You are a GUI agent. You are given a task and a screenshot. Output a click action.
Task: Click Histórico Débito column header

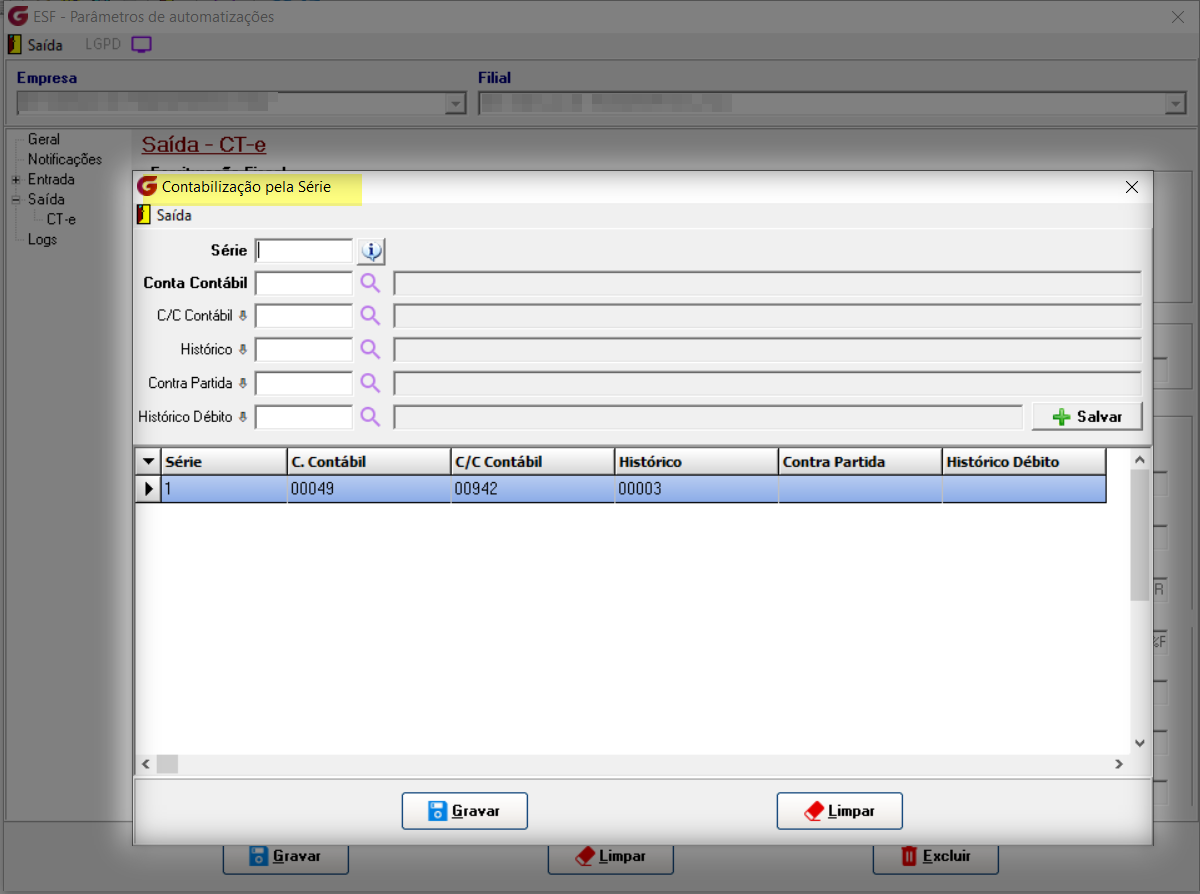[x=1024, y=461]
